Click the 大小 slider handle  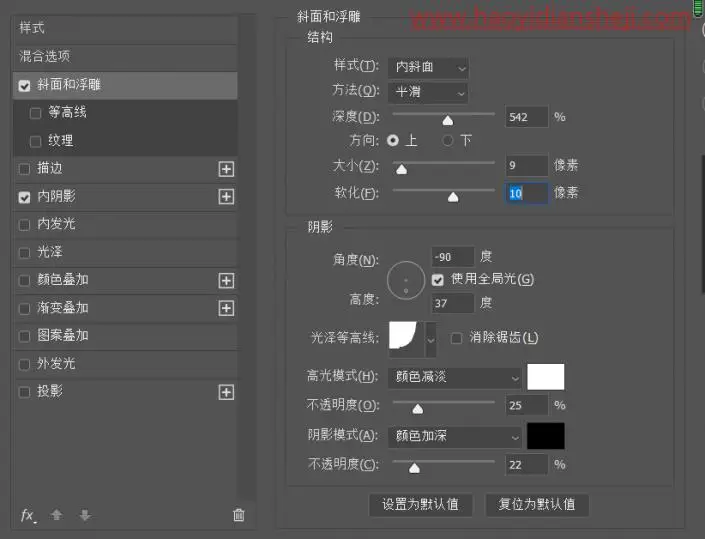(x=402, y=169)
